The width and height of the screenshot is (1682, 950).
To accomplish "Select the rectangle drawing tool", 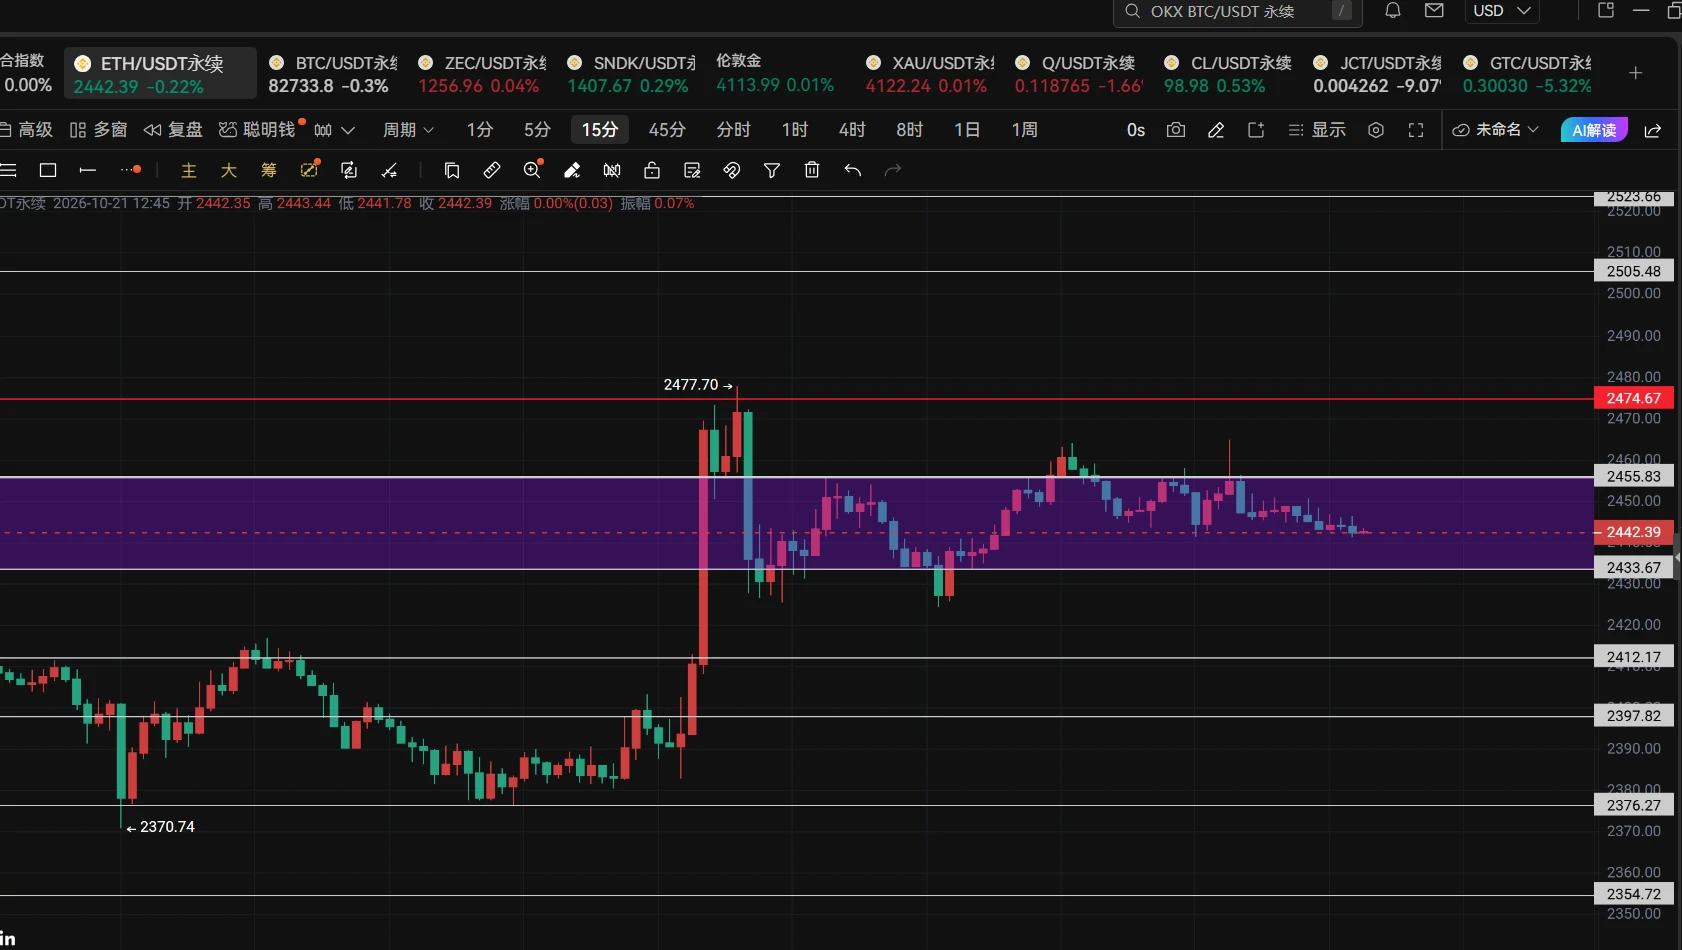I will click(x=47, y=170).
